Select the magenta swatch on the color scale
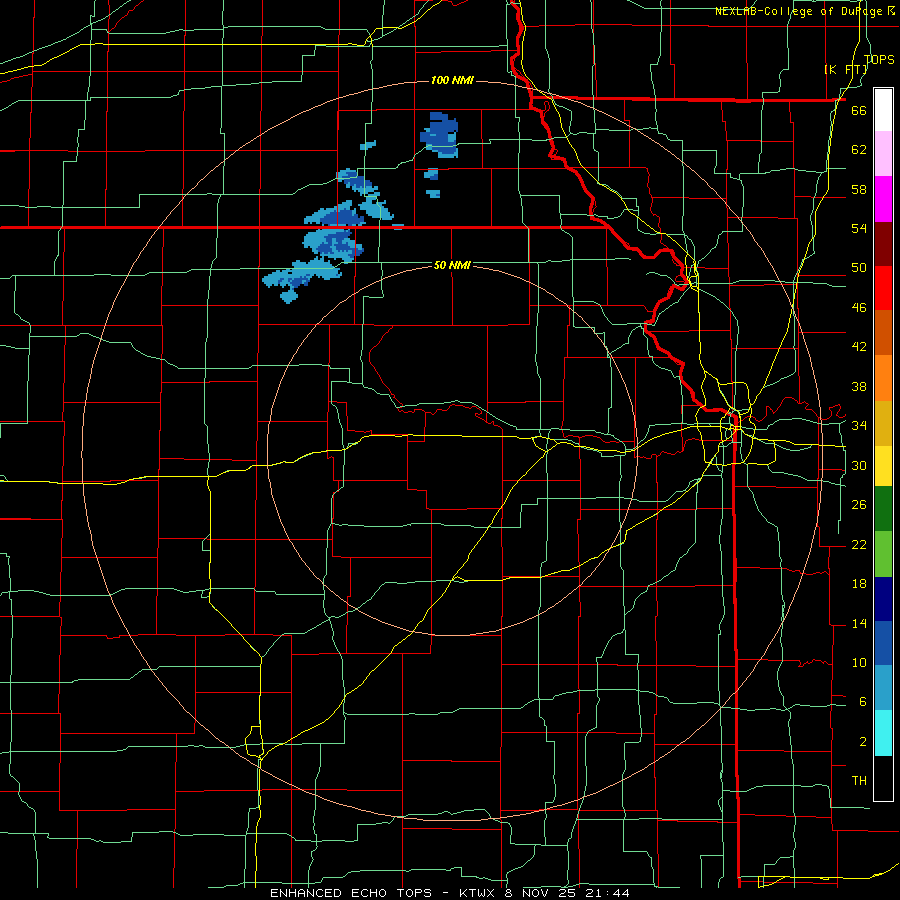This screenshot has height=900, width=900. [x=883, y=199]
